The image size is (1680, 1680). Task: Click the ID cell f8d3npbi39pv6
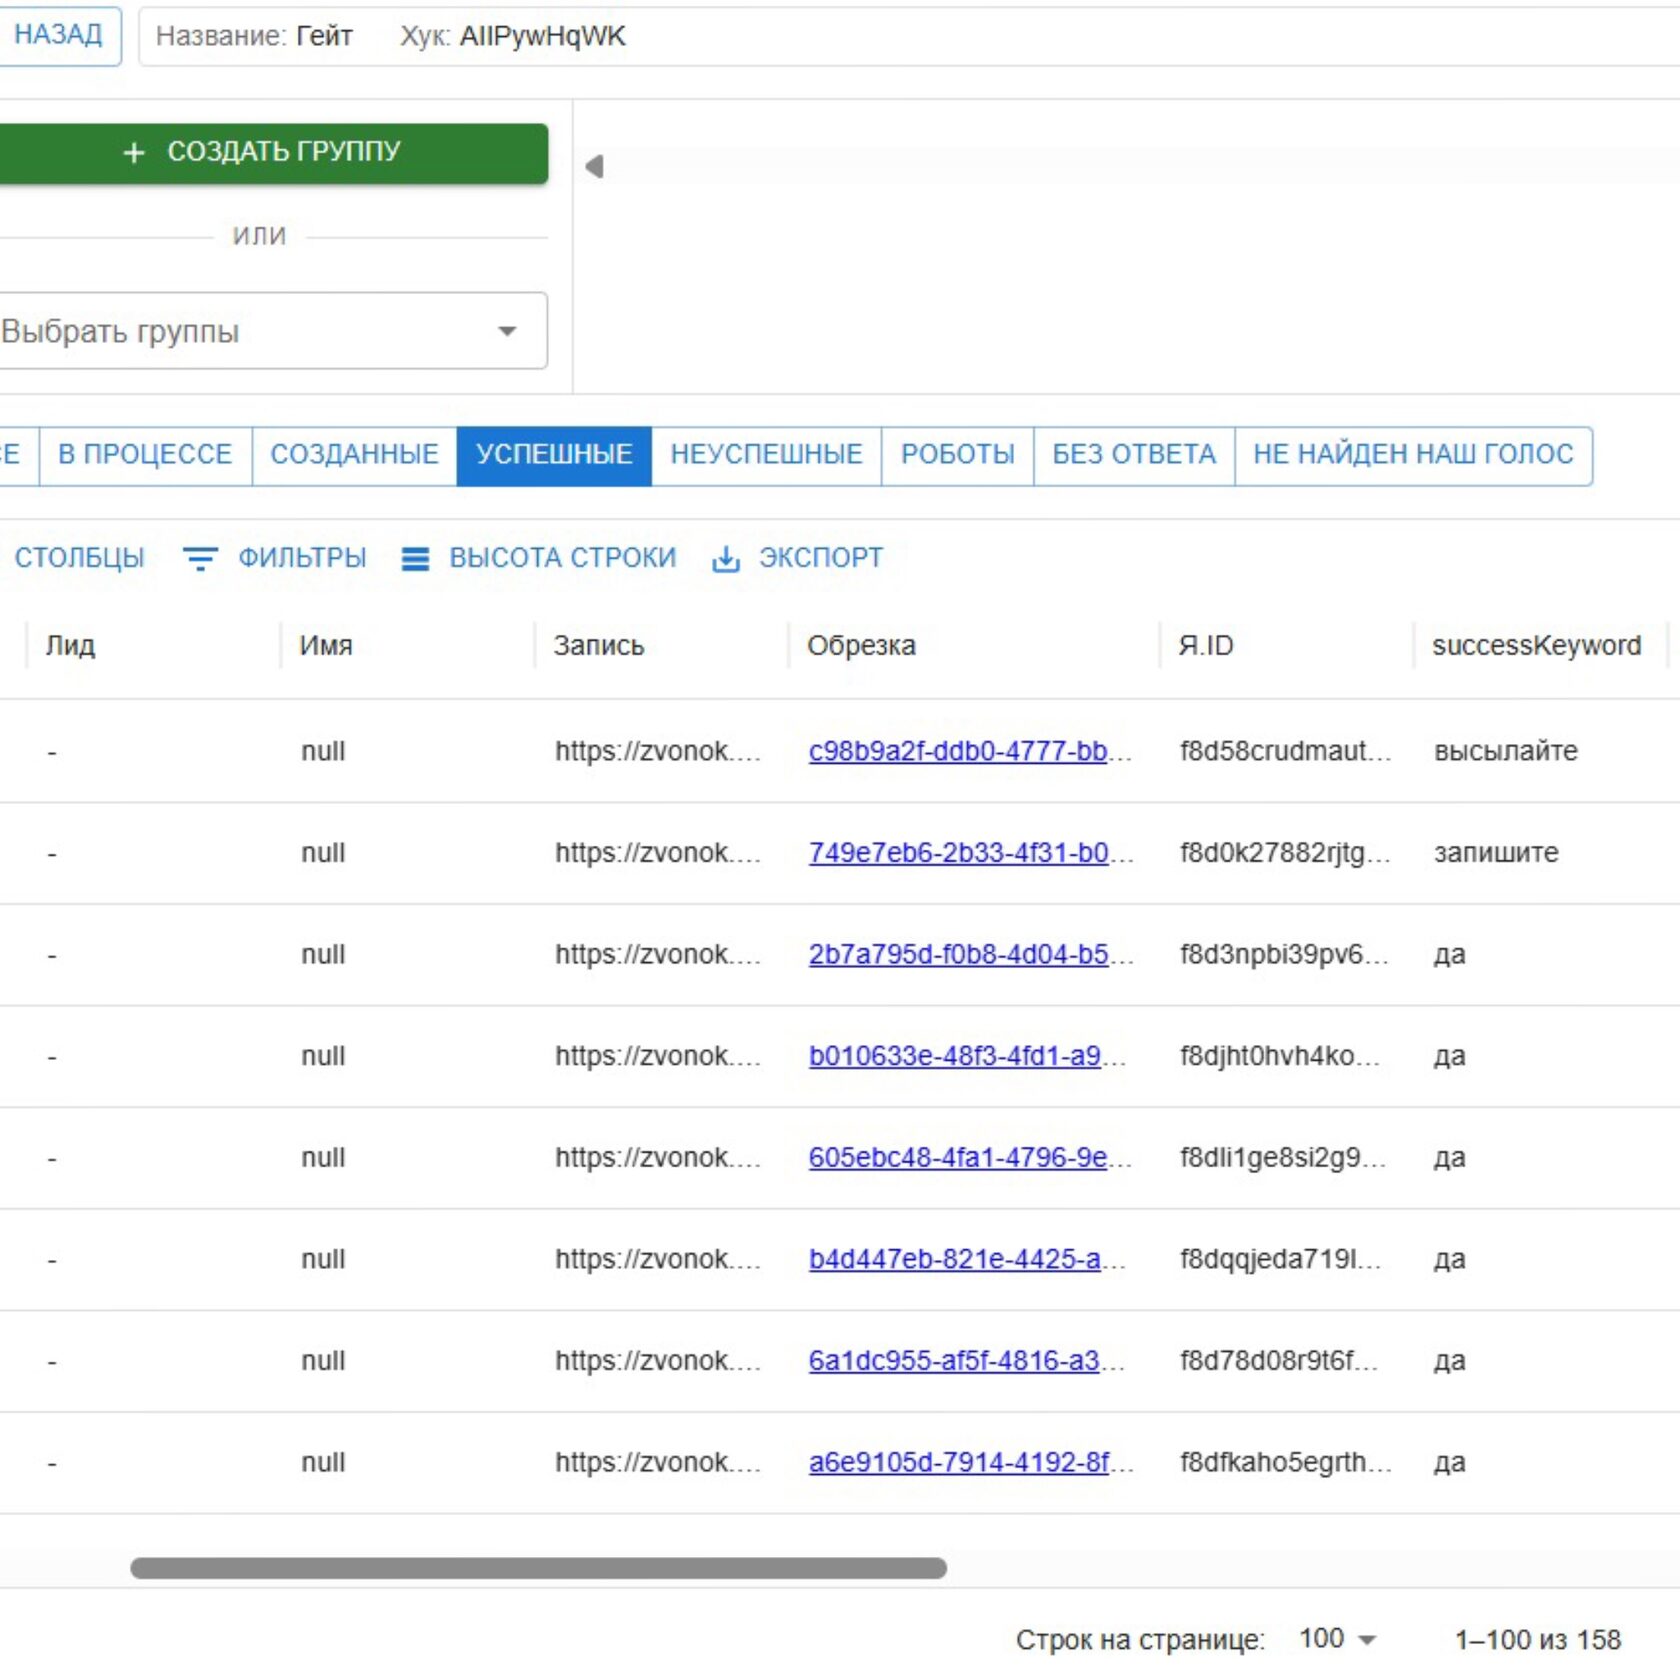coord(1284,955)
